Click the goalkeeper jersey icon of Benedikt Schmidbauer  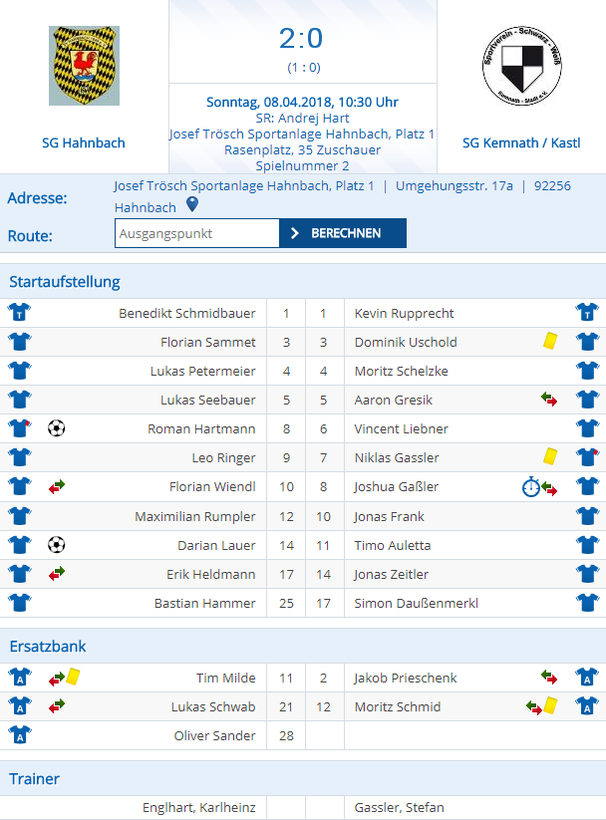[x=19, y=312]
